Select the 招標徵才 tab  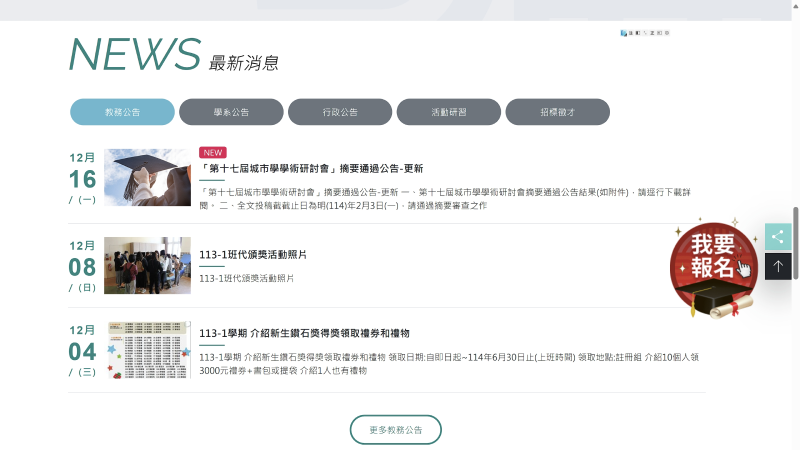click(x=558, y=112)
